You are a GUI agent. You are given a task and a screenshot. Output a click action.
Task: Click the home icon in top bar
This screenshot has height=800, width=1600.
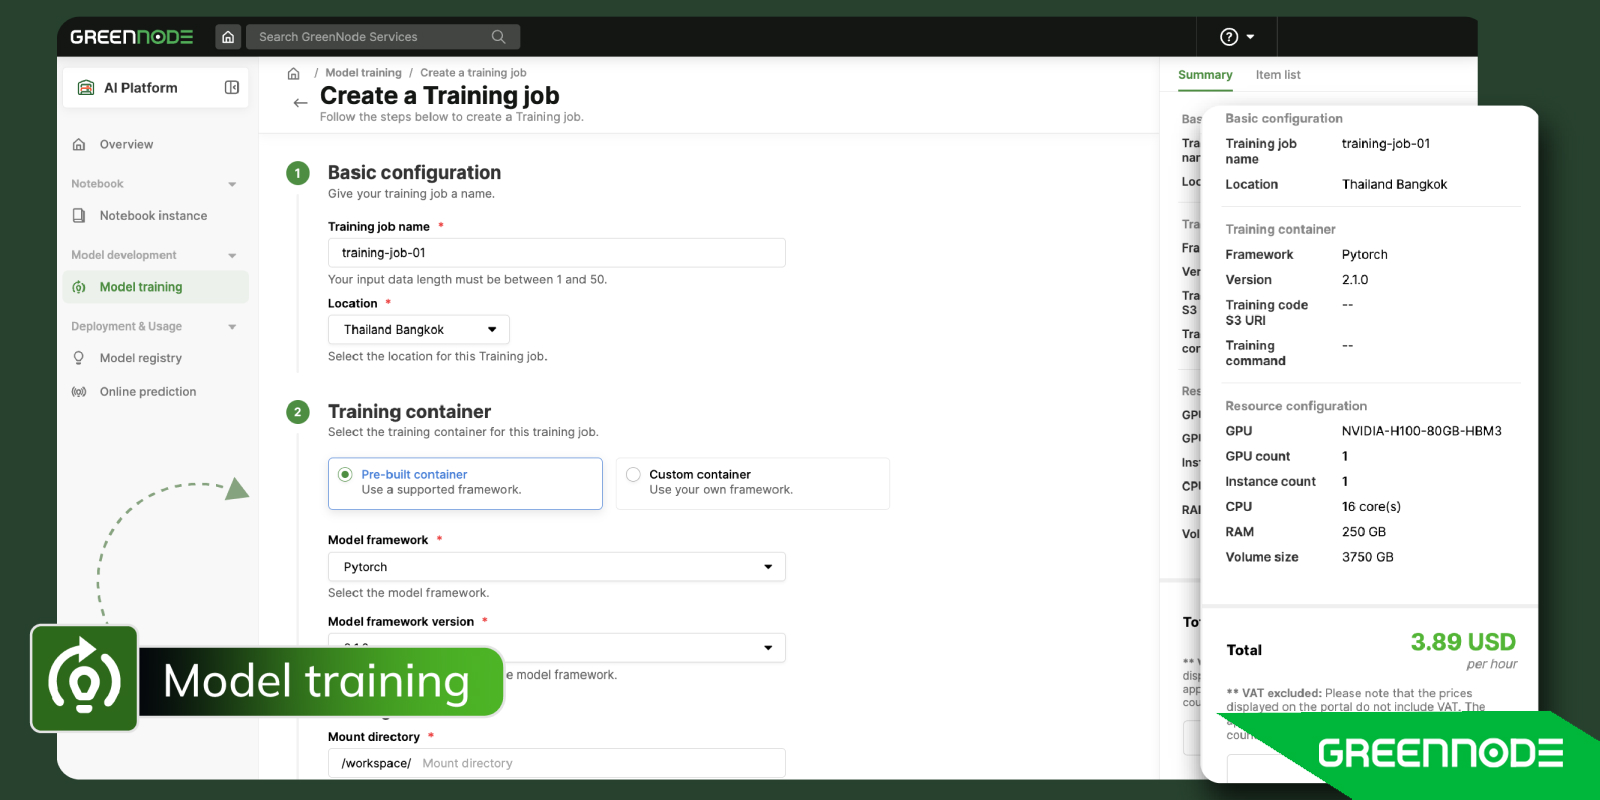pos(228,37)
